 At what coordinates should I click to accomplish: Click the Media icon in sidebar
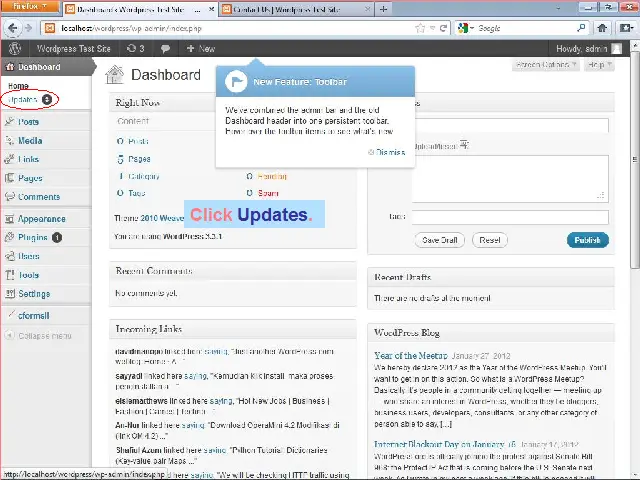[x=9, y=140]
